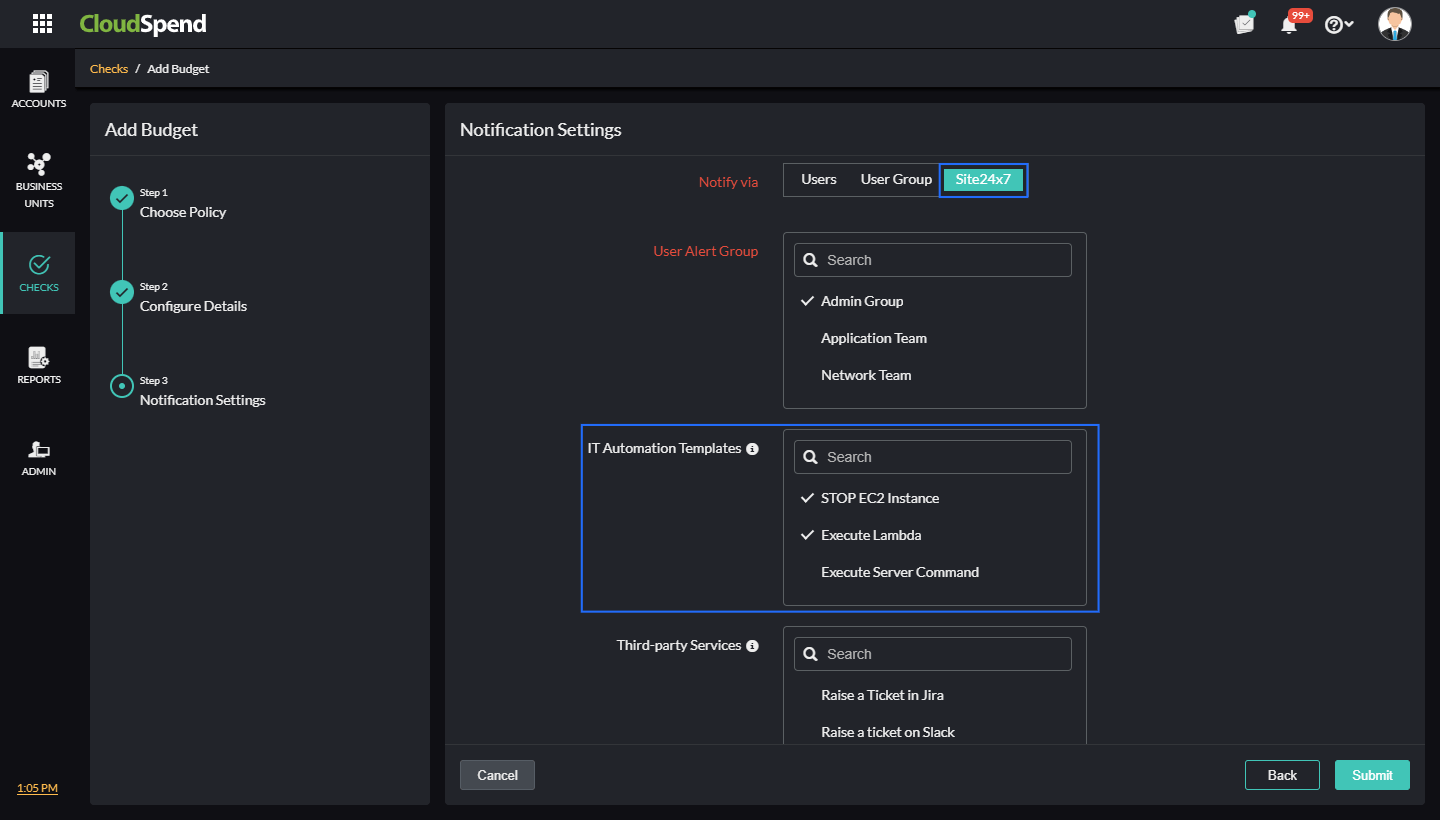This screenshot has height=820, width=1440.
Task: Select the User Group notify option
Action: click(895, 179)
